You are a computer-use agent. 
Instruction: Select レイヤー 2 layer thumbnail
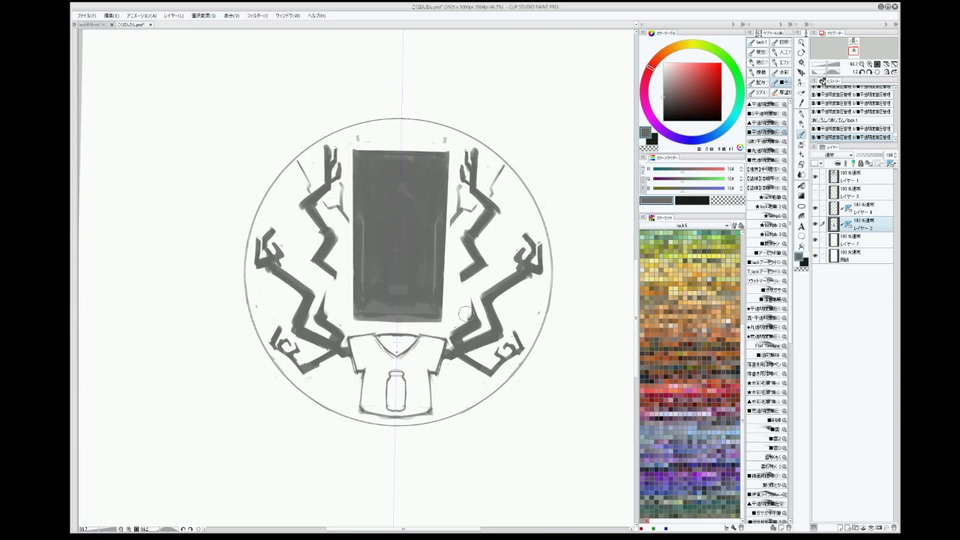coord(833,224)
